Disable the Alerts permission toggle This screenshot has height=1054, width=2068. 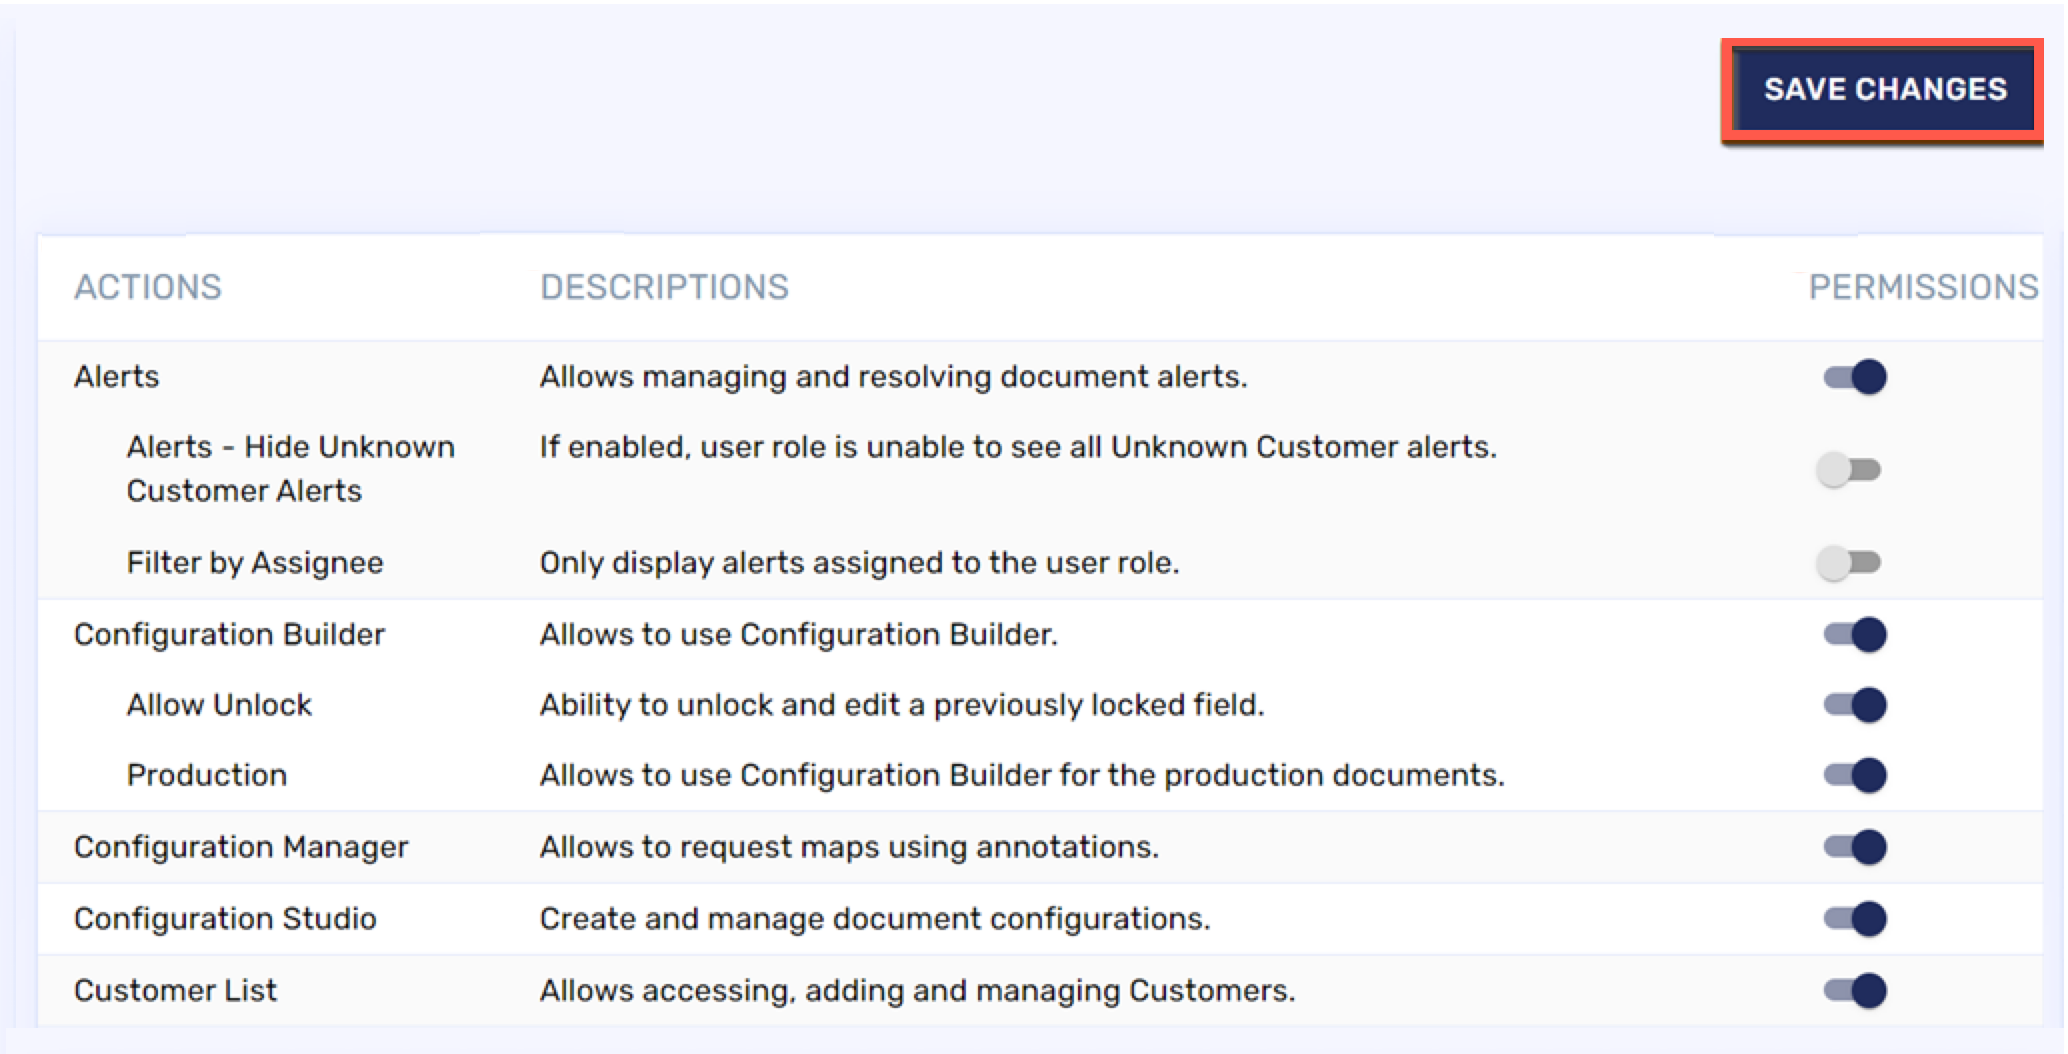click(1857, 377)
